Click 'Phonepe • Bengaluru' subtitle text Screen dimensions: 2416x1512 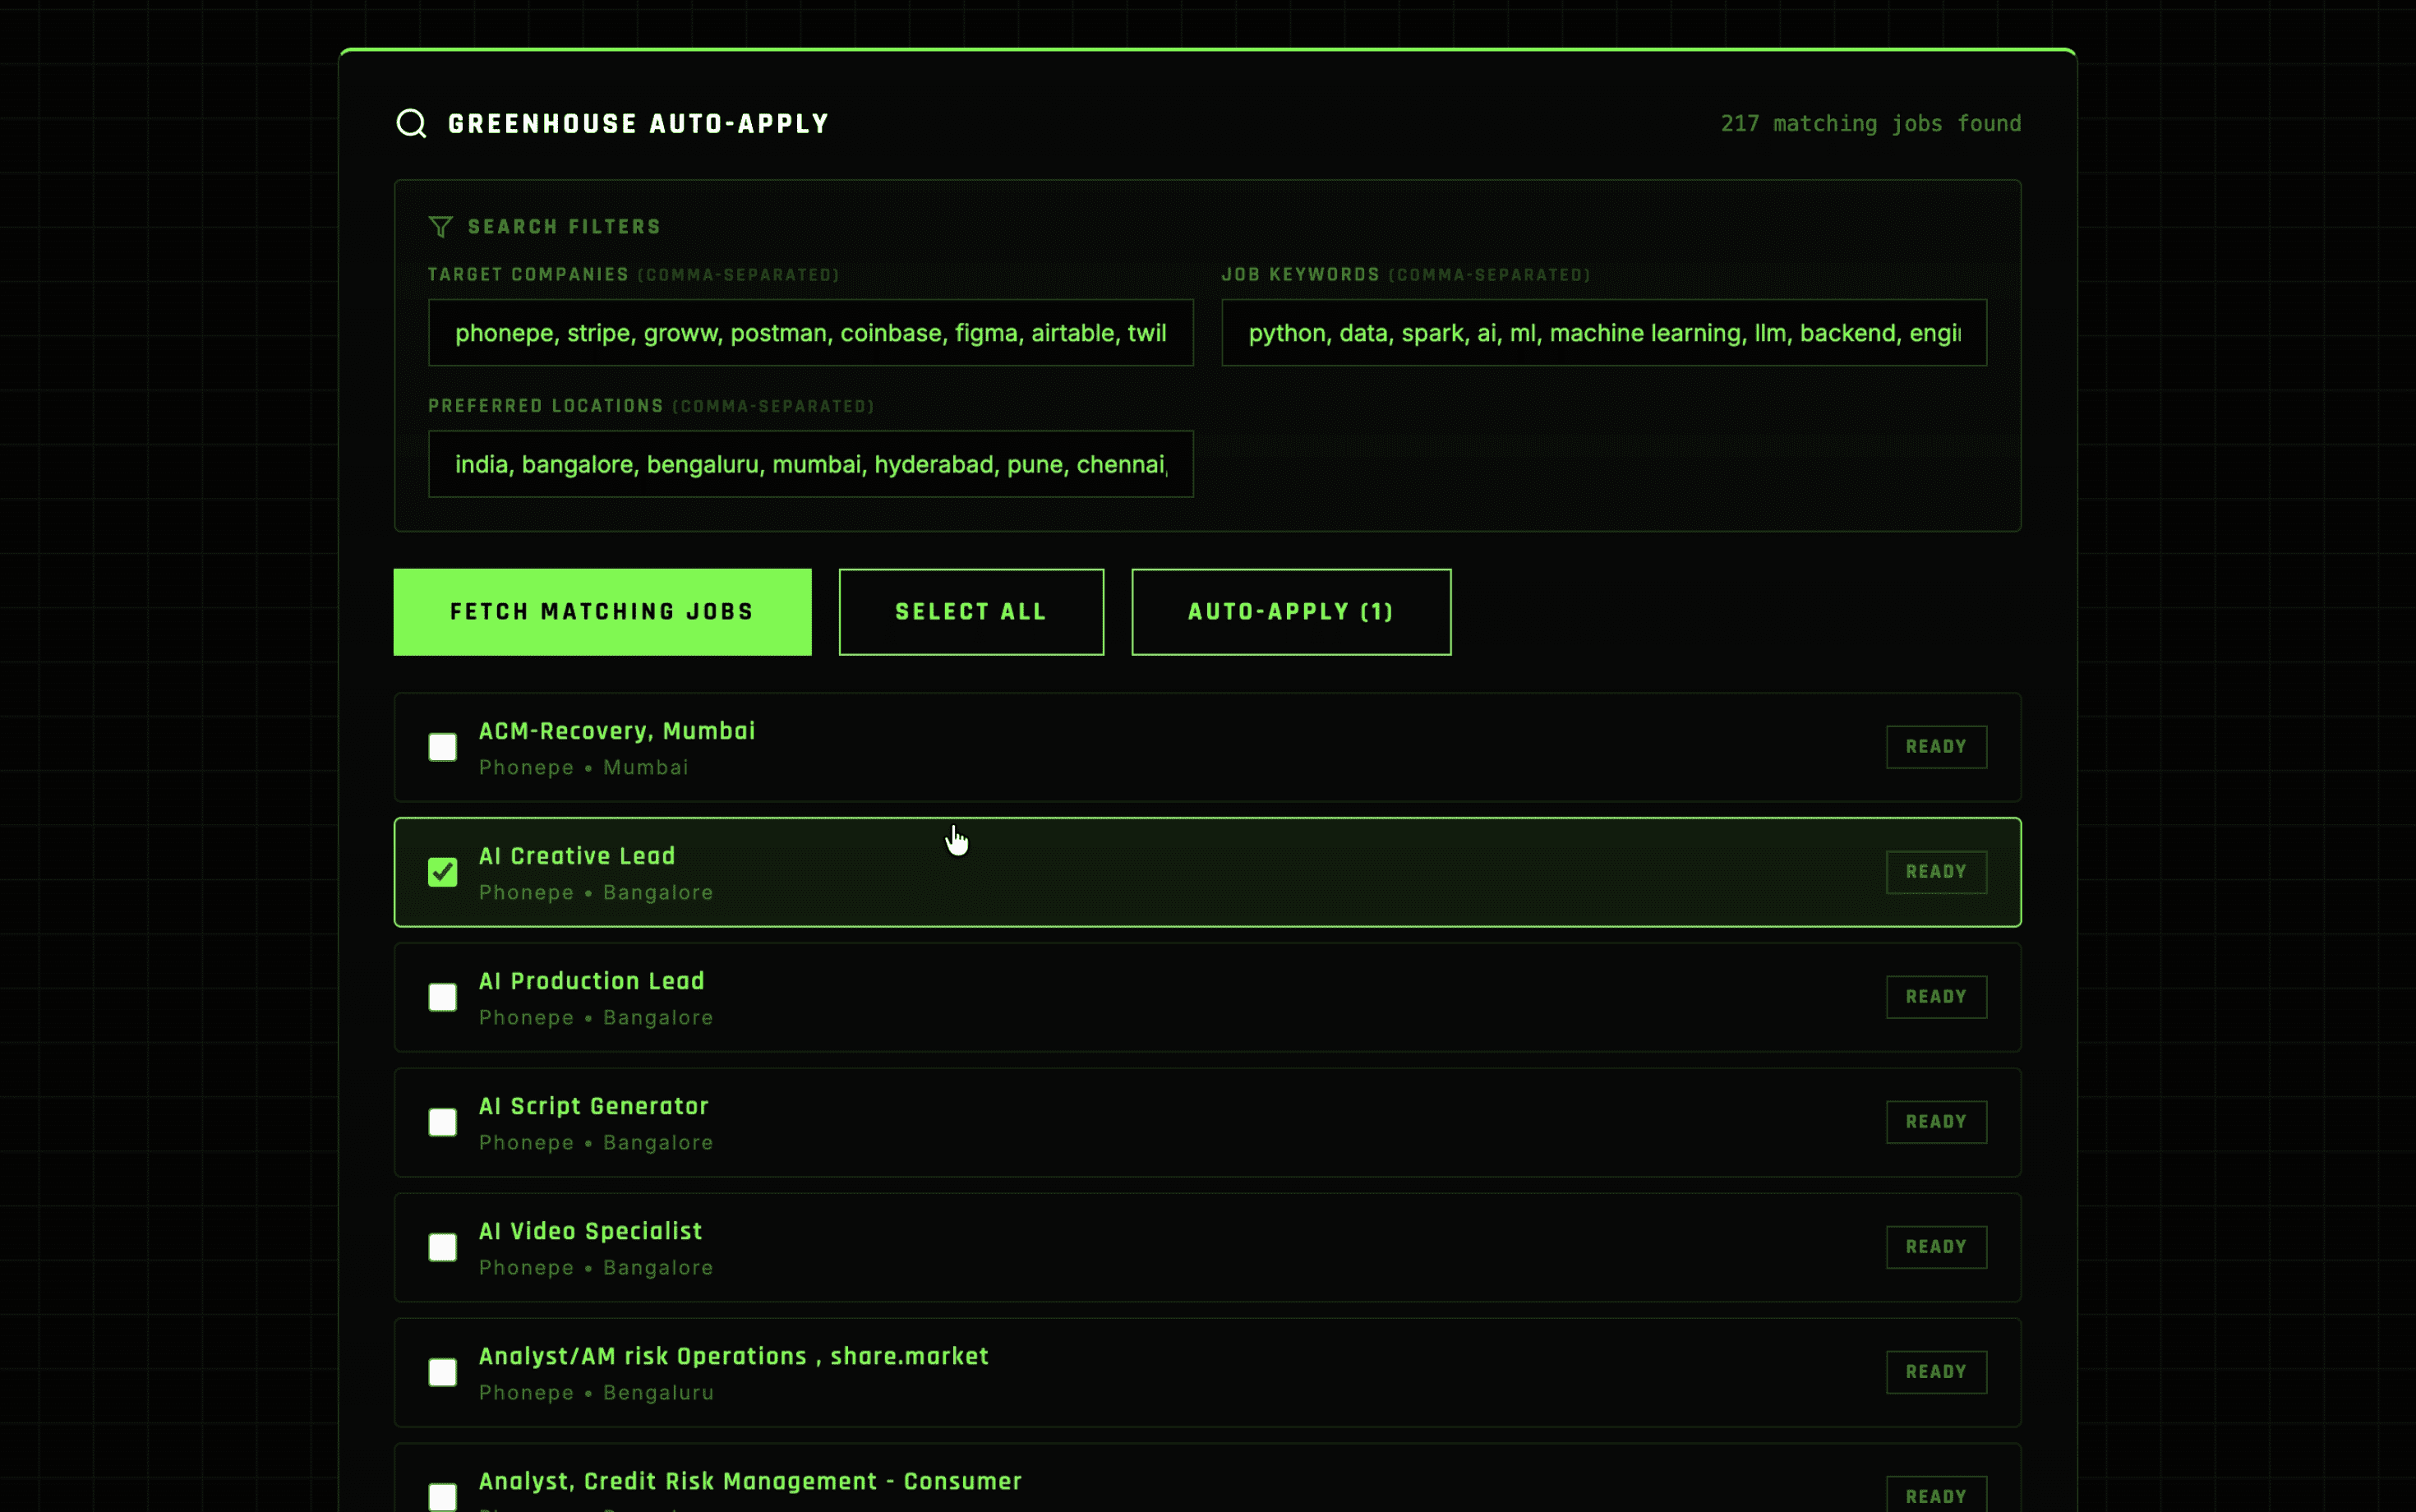click(596, 1392)
